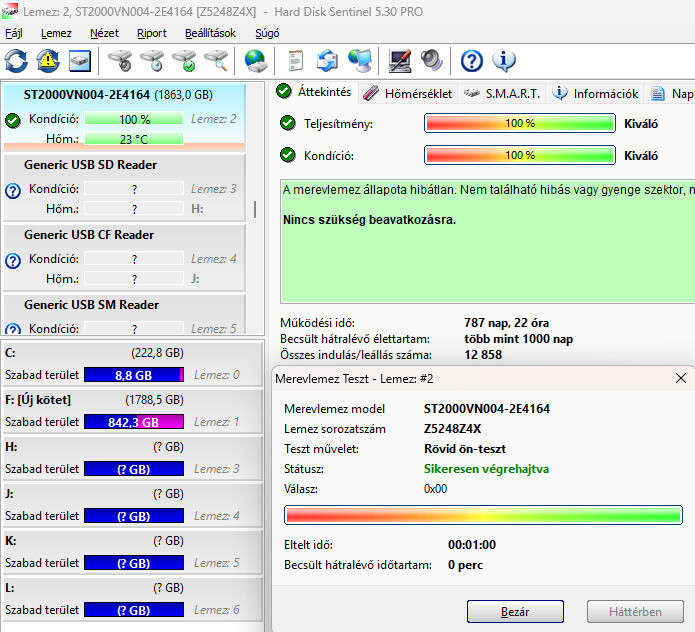The image size is (695, 632).
Task: Open the Információk tab
Action: click(x=596, y=94)
